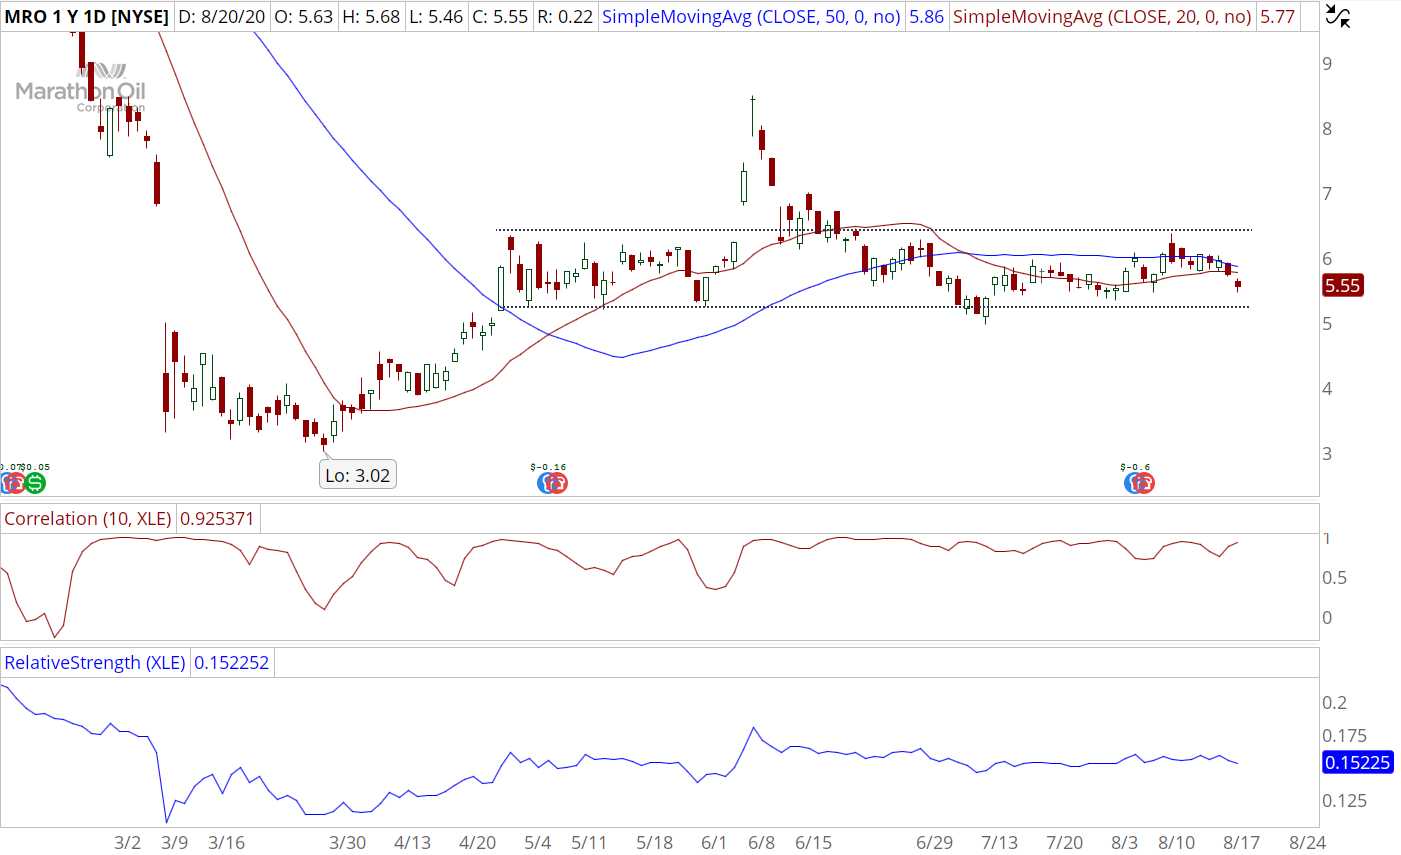This screenshot has width=1401, height=855.
Task: Click the red phone icon beside green dollar
Action: click(x=15, y=484)
